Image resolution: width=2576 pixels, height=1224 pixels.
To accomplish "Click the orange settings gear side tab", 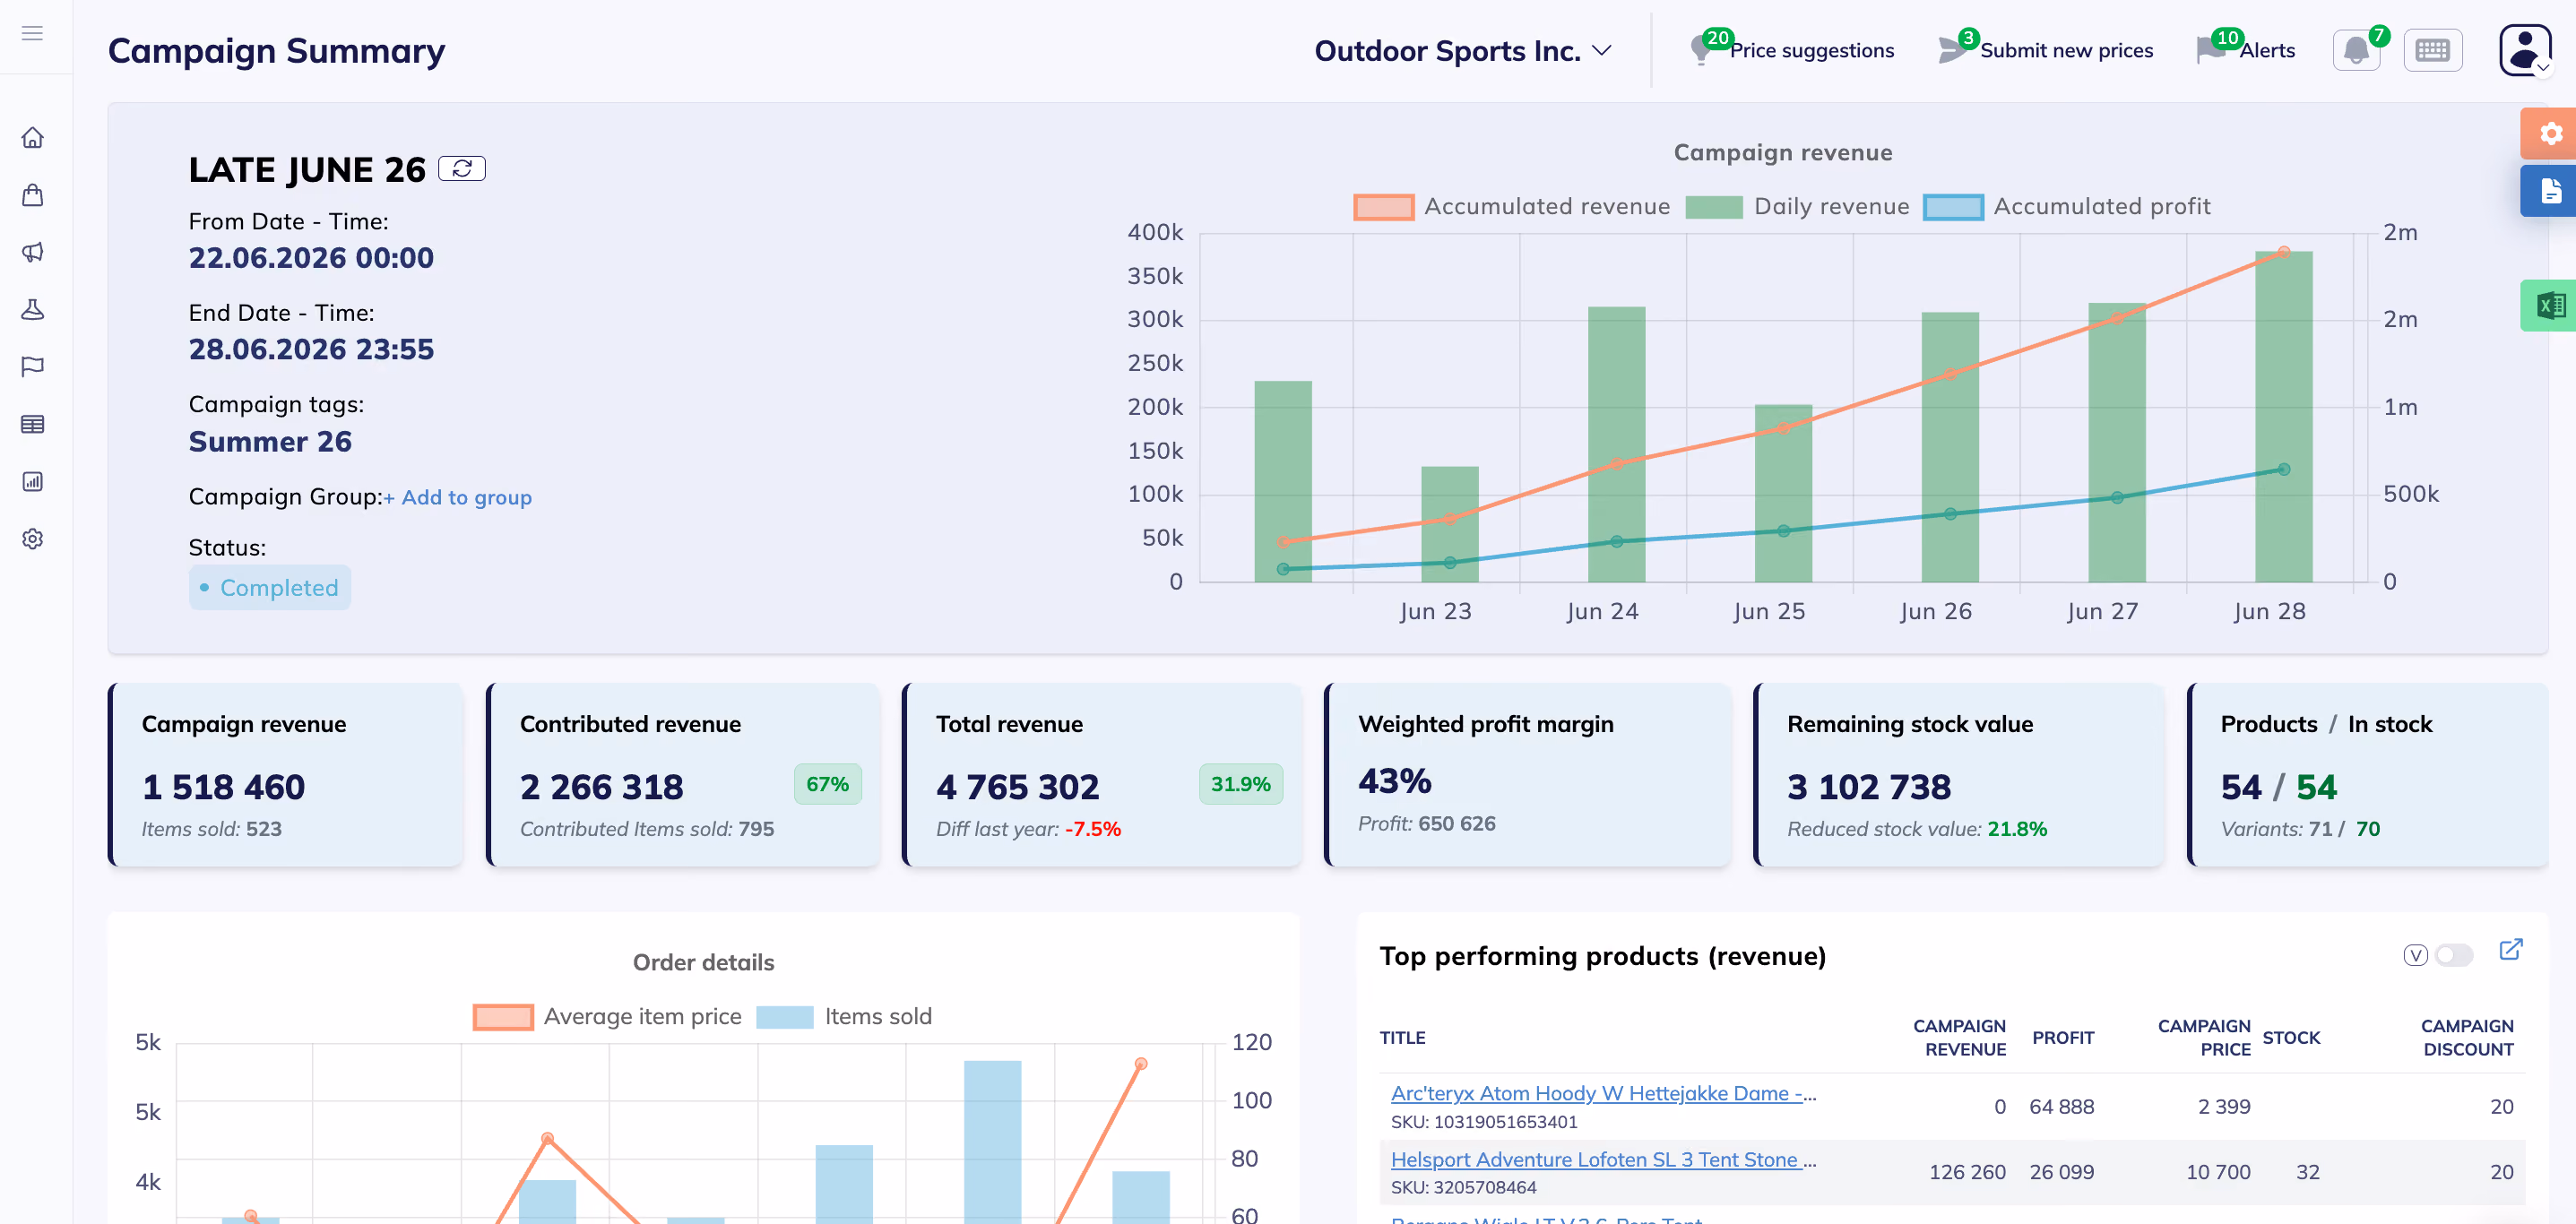I will click(2549, 133).
